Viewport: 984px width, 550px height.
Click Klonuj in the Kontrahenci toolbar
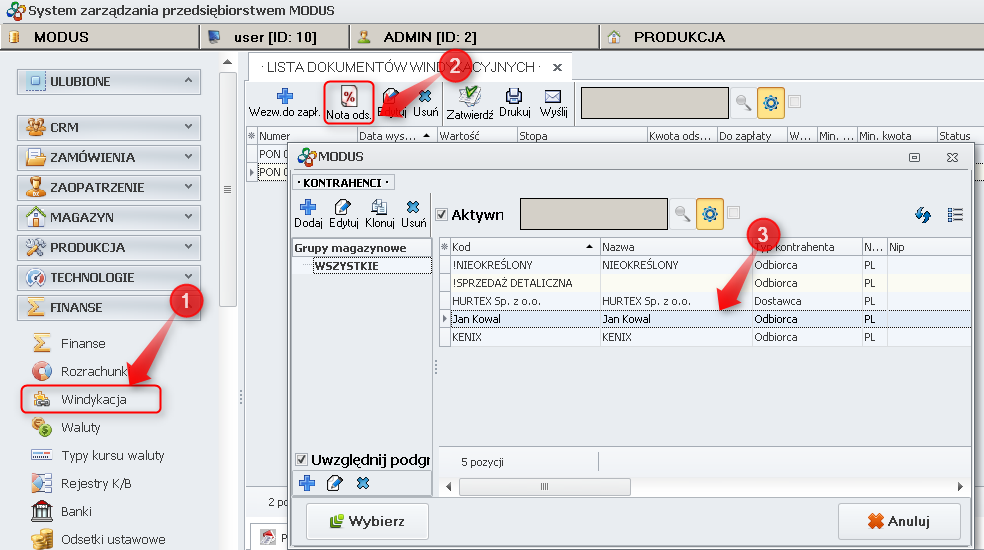(x=380, y=213)
